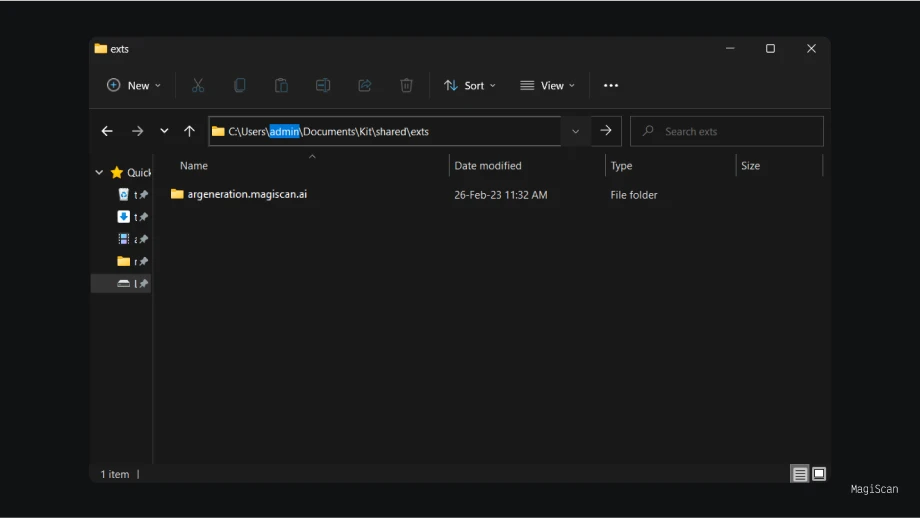Click the address bar path field
This screenshot has width=920, height=518.
[384, 131]
